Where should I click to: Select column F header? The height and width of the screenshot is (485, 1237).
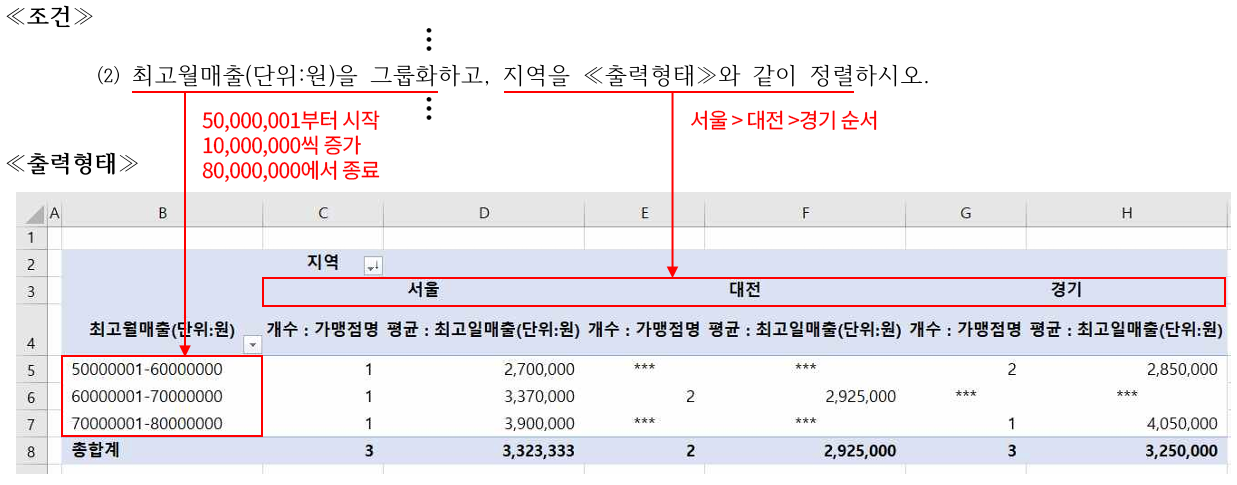805,214
